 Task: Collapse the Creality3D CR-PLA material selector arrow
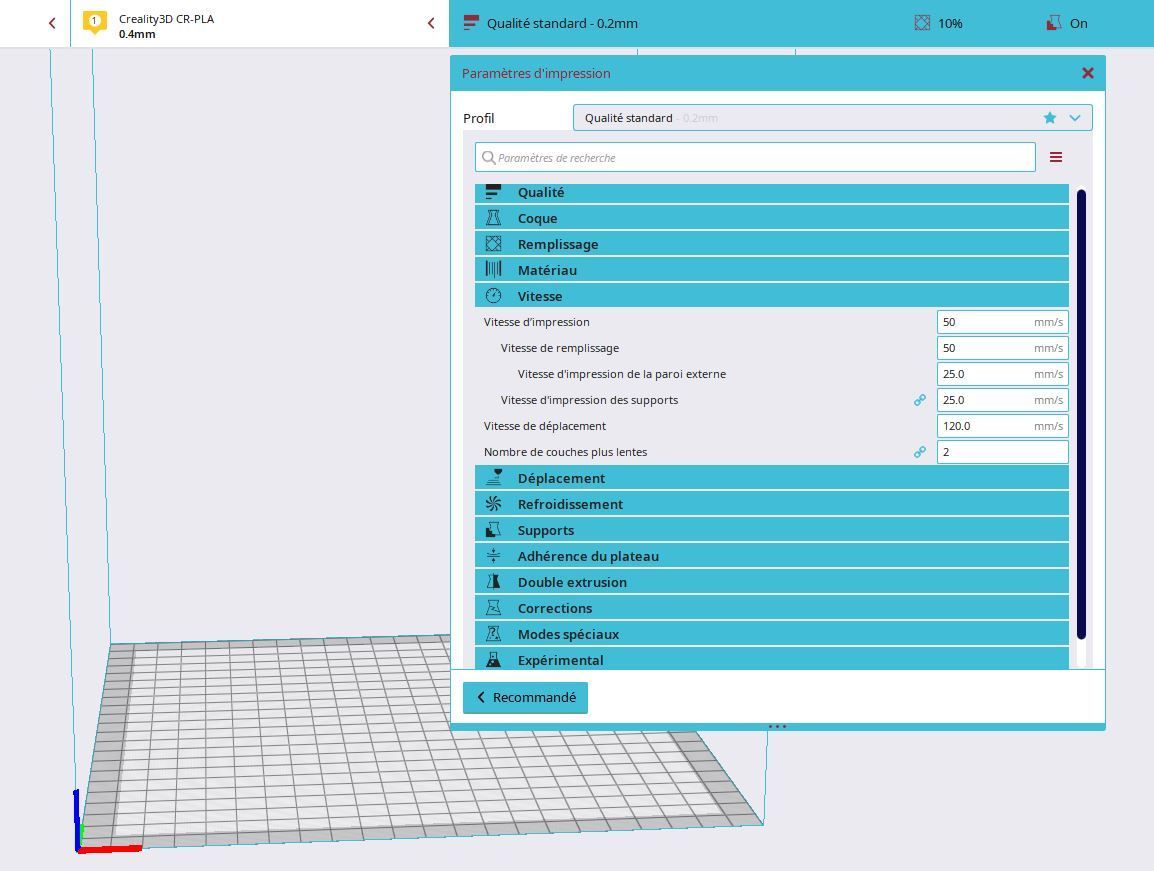431,23
